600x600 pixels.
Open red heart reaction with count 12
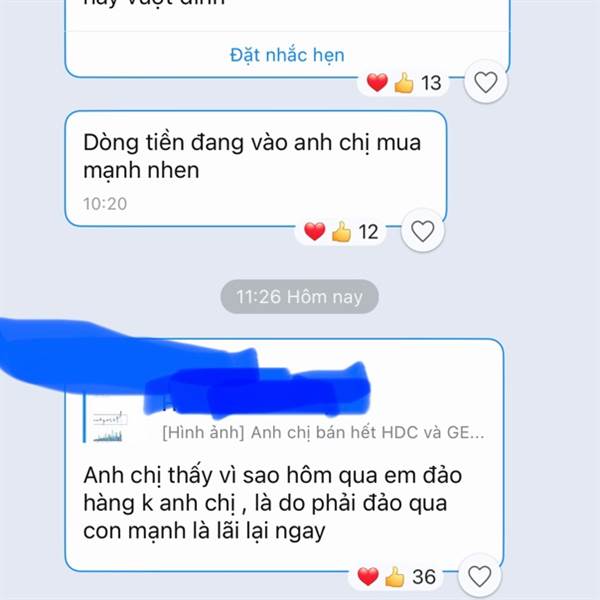[315, 231]
